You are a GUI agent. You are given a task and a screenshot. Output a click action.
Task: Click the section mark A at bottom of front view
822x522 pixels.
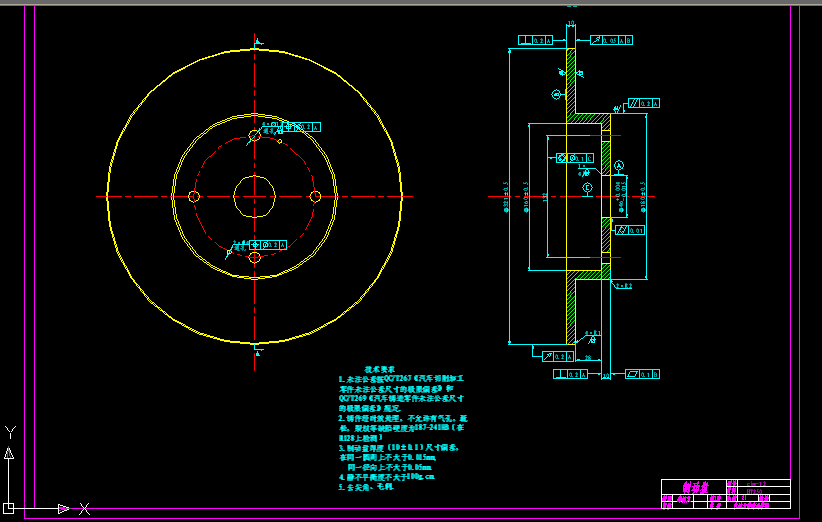(x=257, y=350)
